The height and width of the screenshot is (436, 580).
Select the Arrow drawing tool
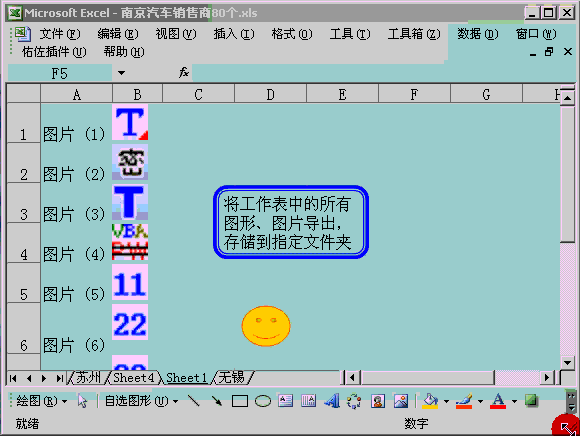[217, 400]
